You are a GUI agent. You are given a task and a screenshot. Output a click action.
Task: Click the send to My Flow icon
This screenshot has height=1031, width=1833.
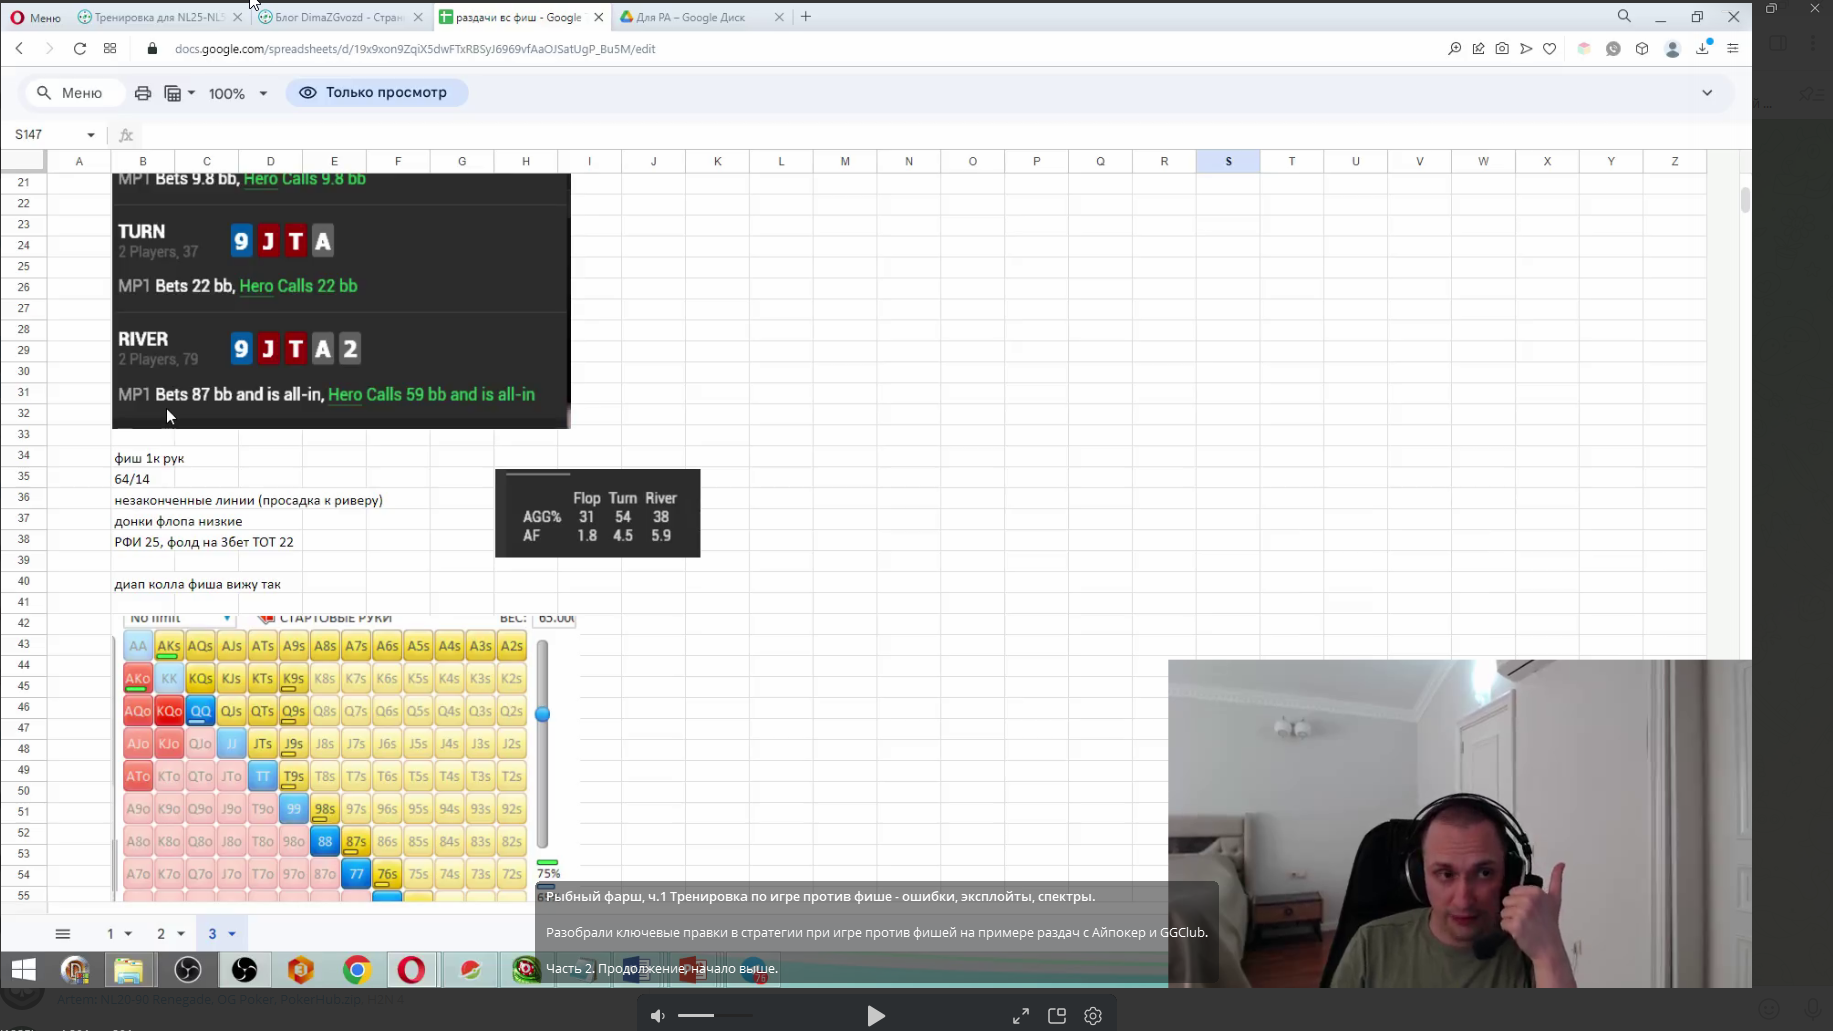point(1526,48)
